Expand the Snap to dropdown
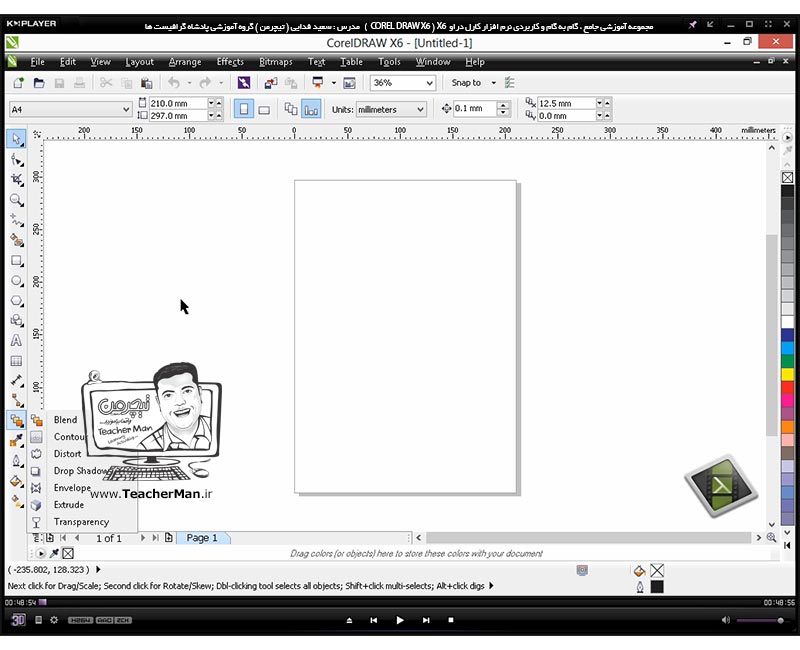This screenshot has height=650, width=800. [493, 83]
